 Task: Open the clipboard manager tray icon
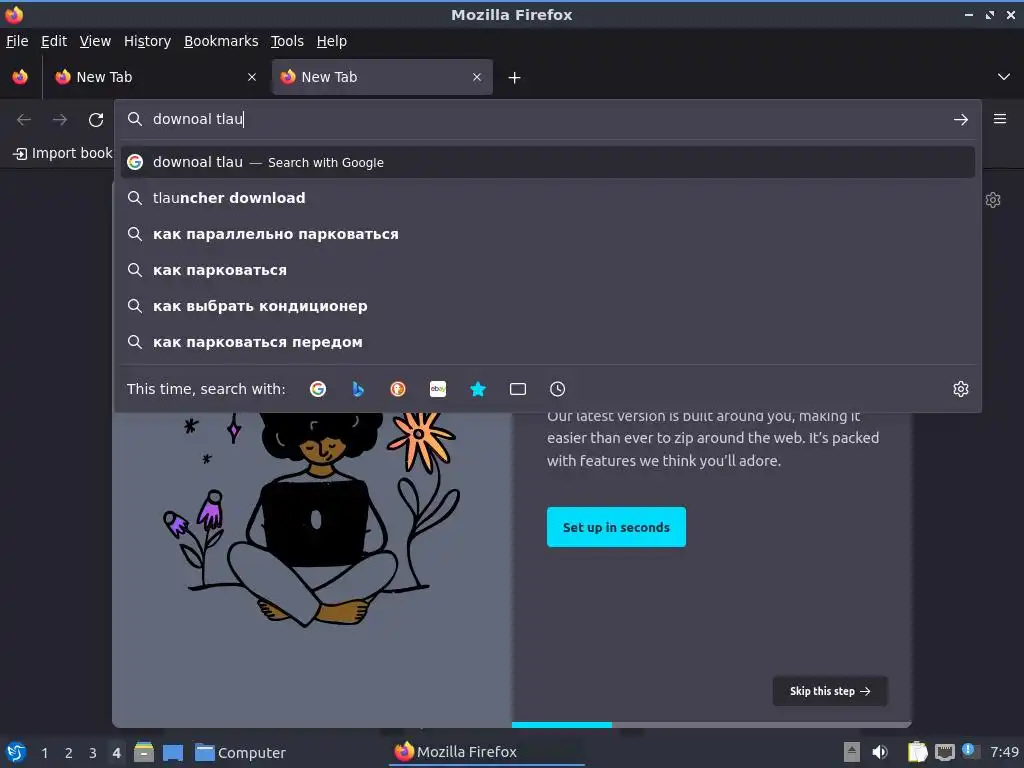point(918,752)
